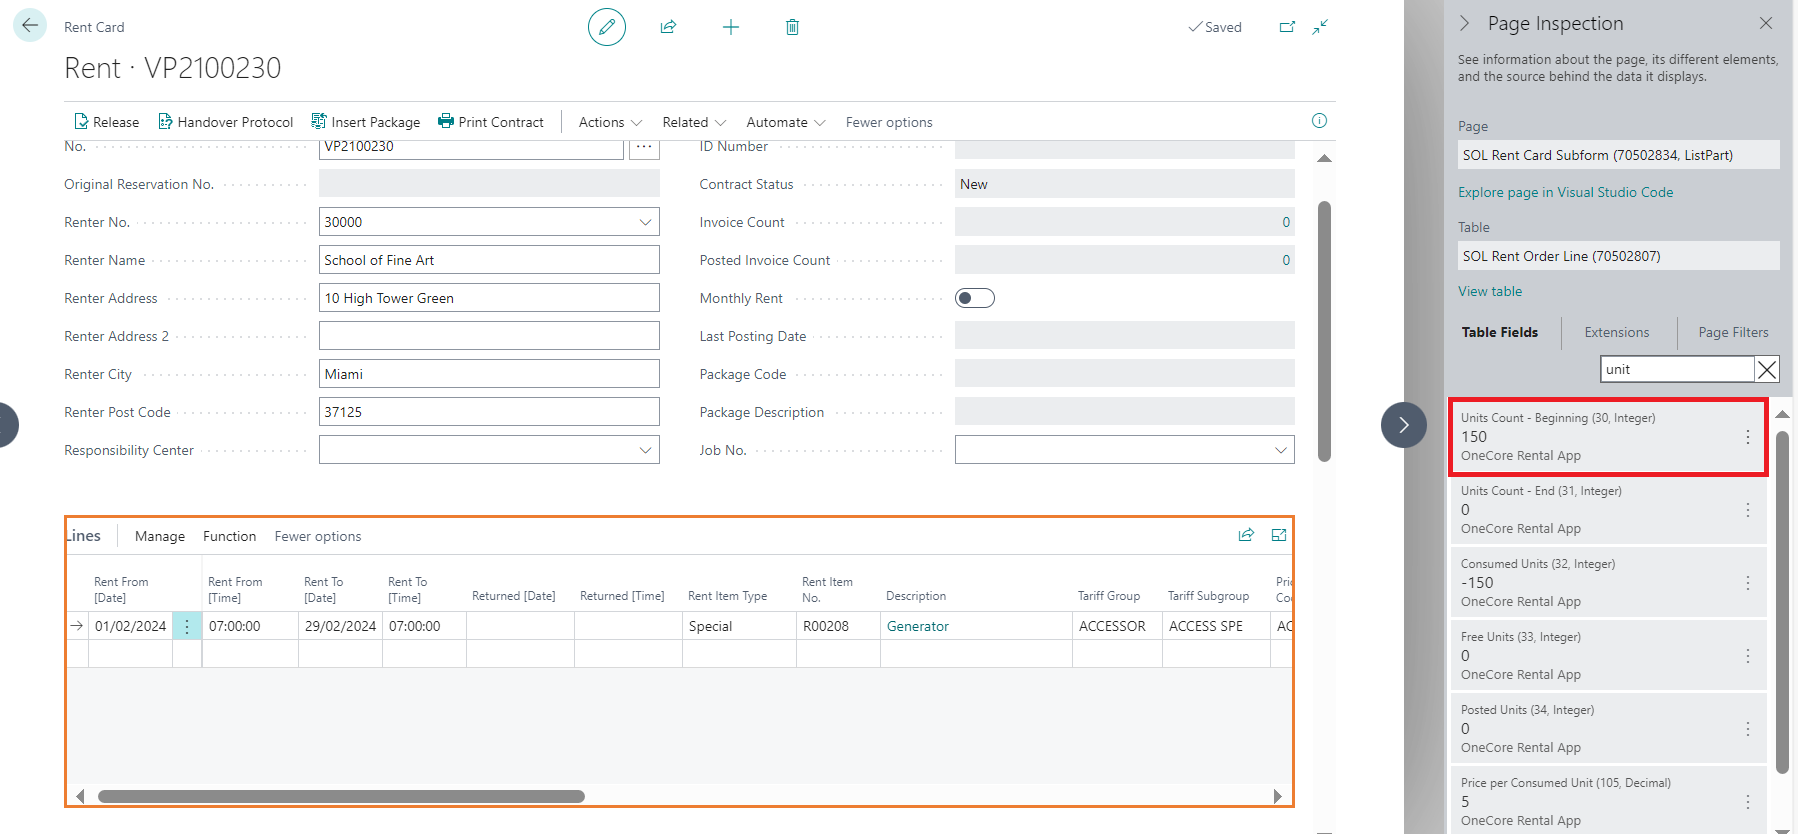1798x834 pixels.
Task: Click the trash delete icon
Action: click(x=792, y=27)
